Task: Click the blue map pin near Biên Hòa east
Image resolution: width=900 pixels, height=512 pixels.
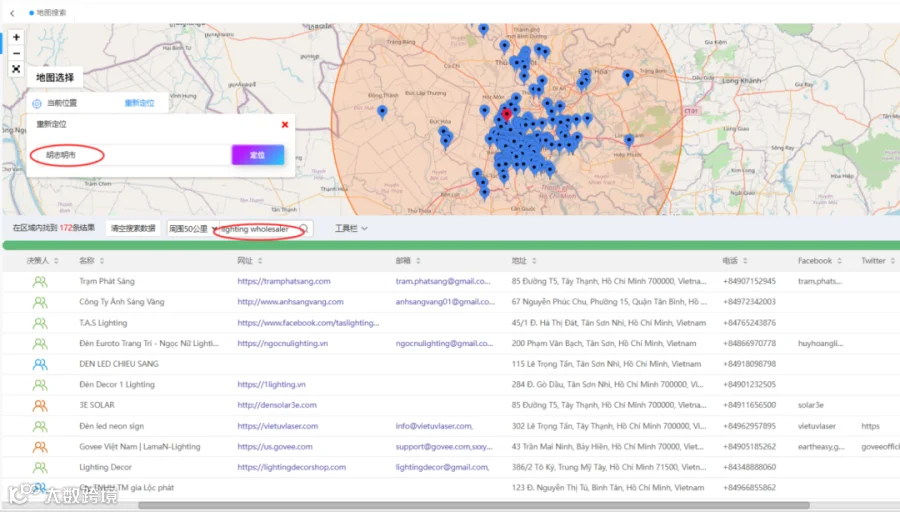Action: (x=627, y=76)
